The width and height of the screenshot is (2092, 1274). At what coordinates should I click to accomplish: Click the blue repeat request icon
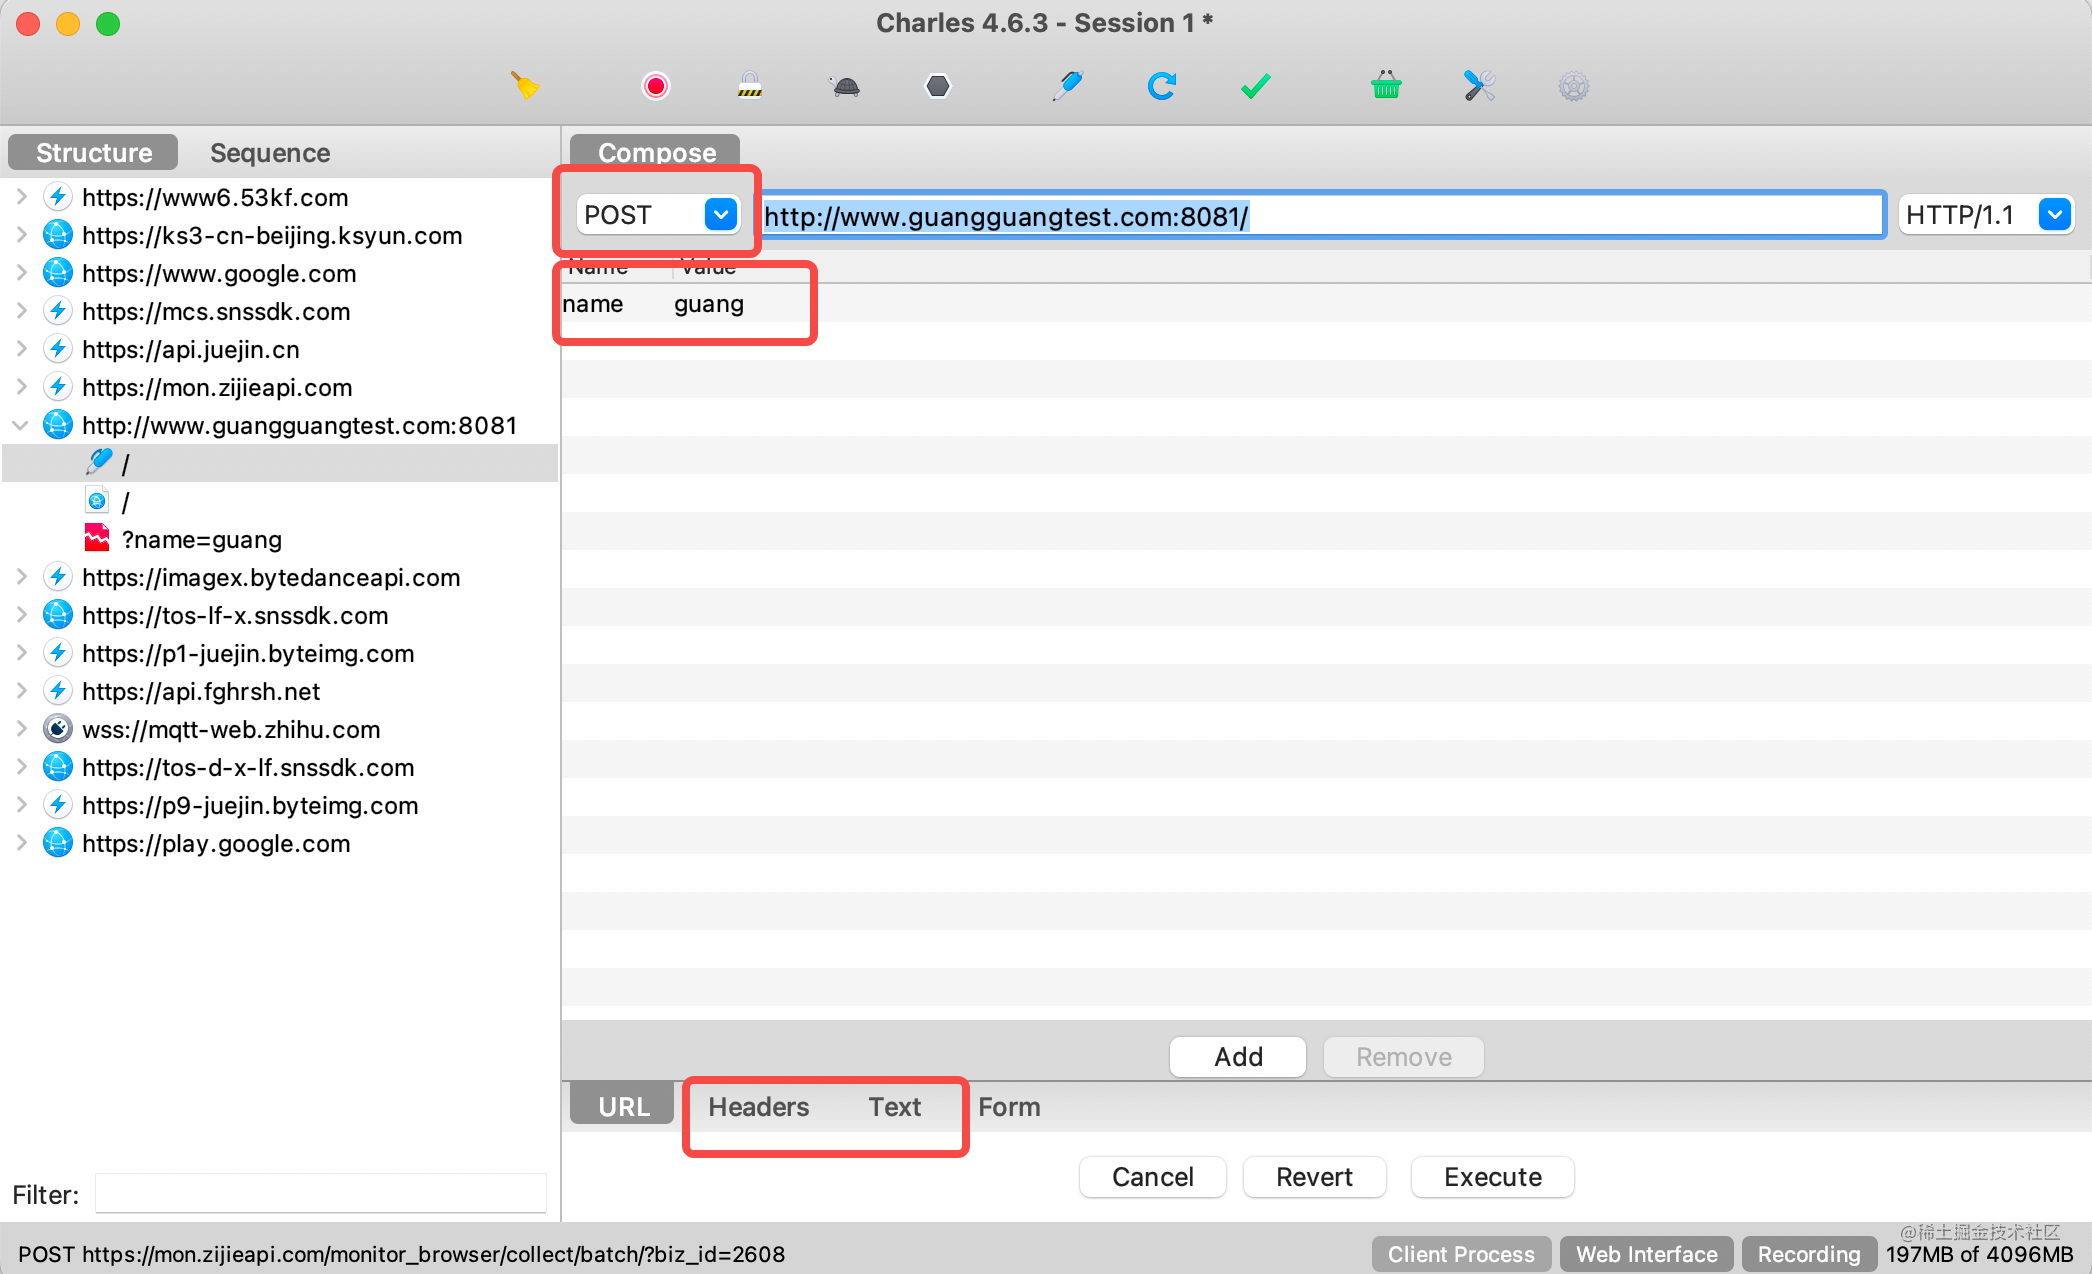click(1161, 86)
